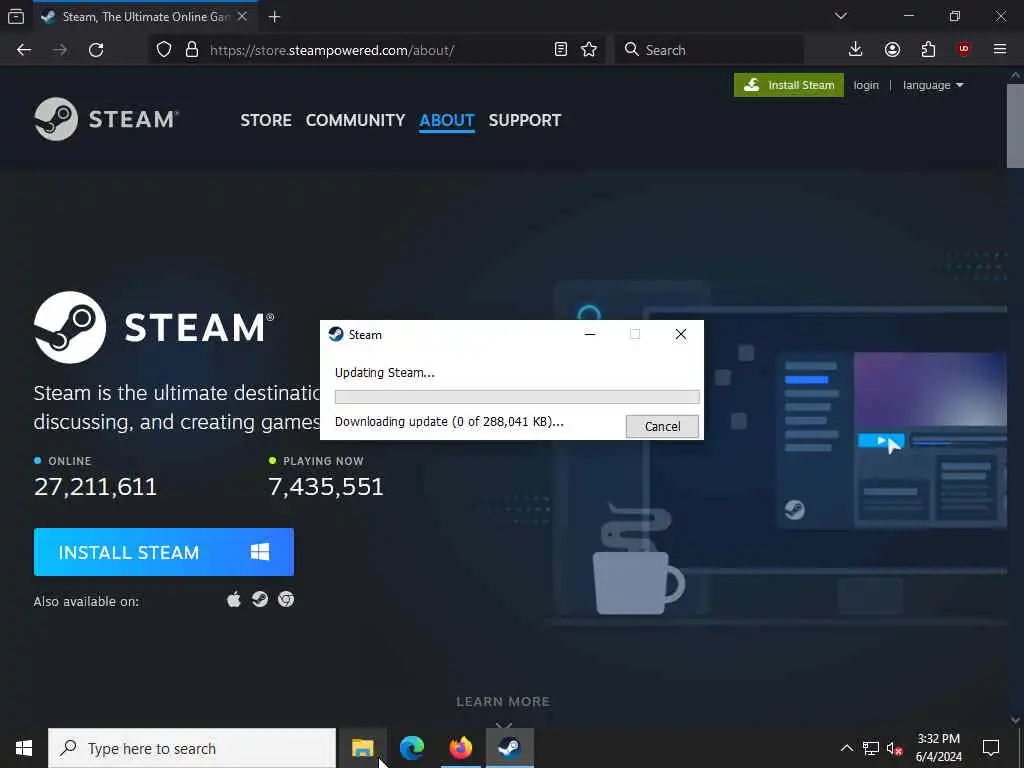The image size is (1024, 768).
Task: Click the playing now count 7,435,551
Action: click(326, 487)
